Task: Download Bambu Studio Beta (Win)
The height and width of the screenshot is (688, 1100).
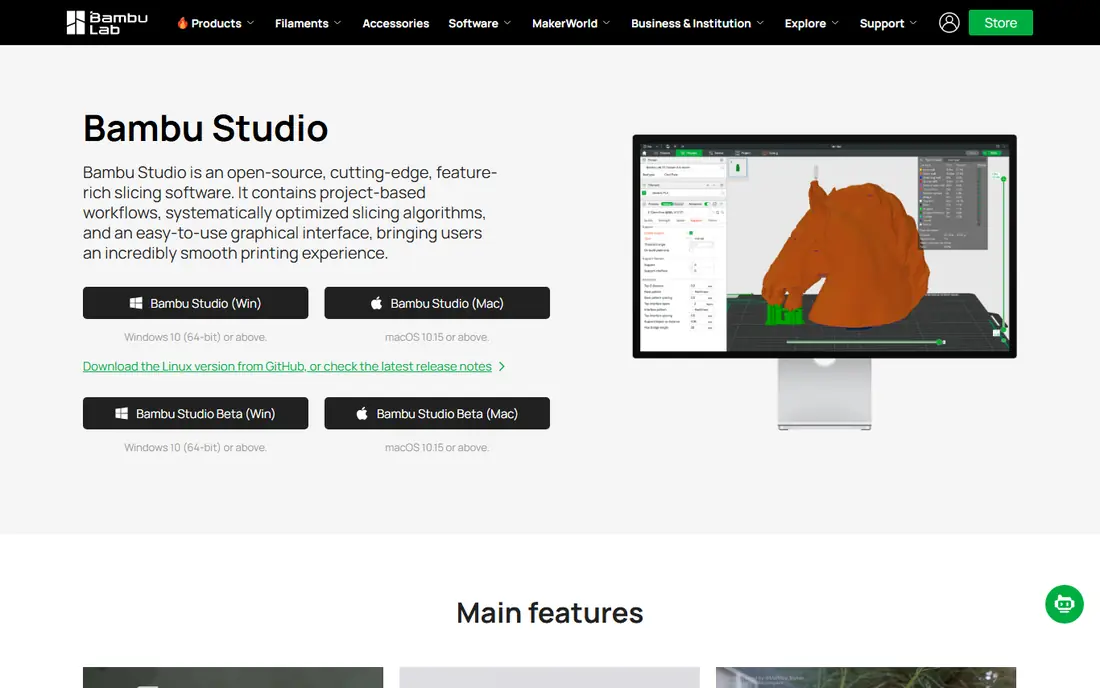Action: pyautogui.click(x=195, y=413)
